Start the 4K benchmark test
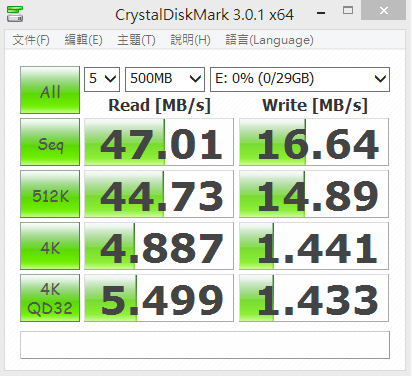This screenshot has width=412, height=376. pos(50,246)
